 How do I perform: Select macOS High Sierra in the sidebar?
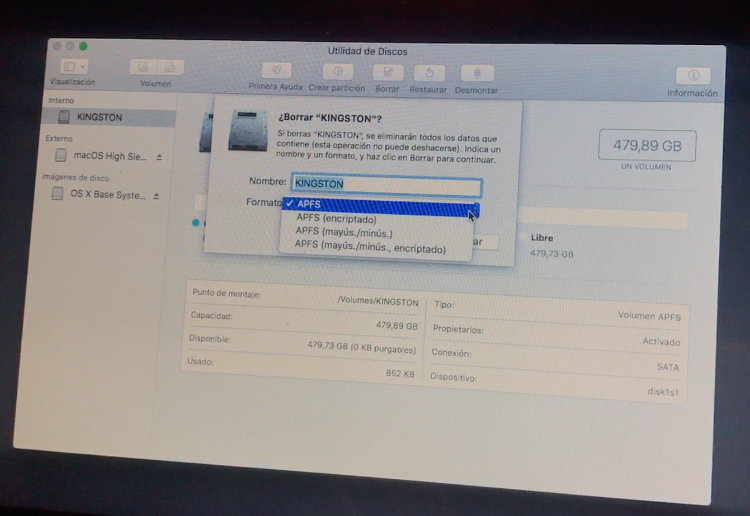click(110, 156)
